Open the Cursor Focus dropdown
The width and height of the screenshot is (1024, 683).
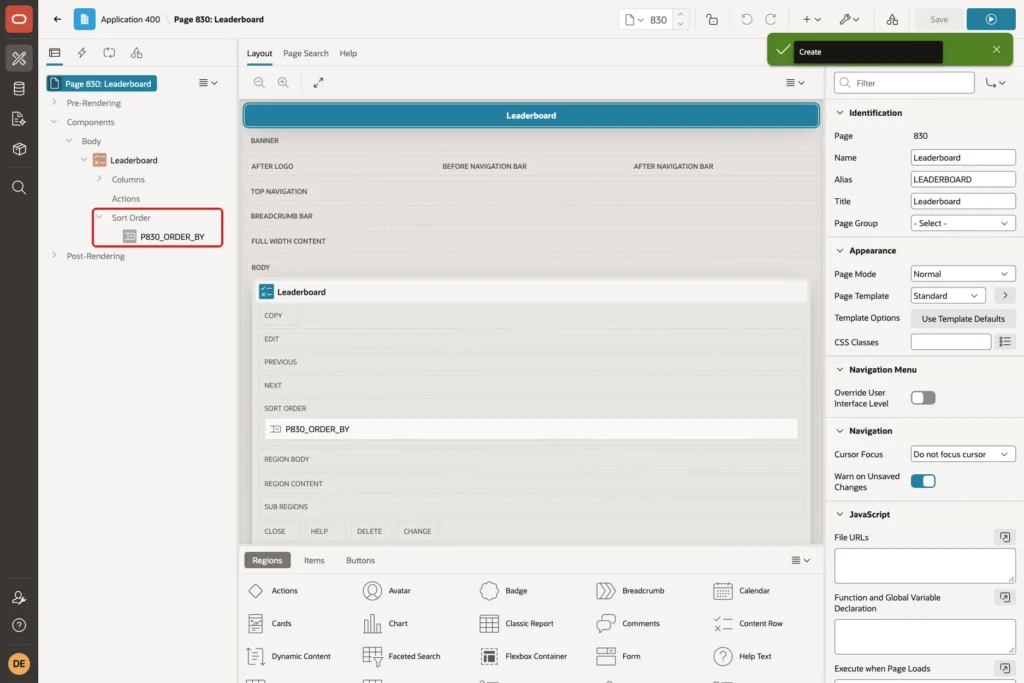click(x=963, y=454)
